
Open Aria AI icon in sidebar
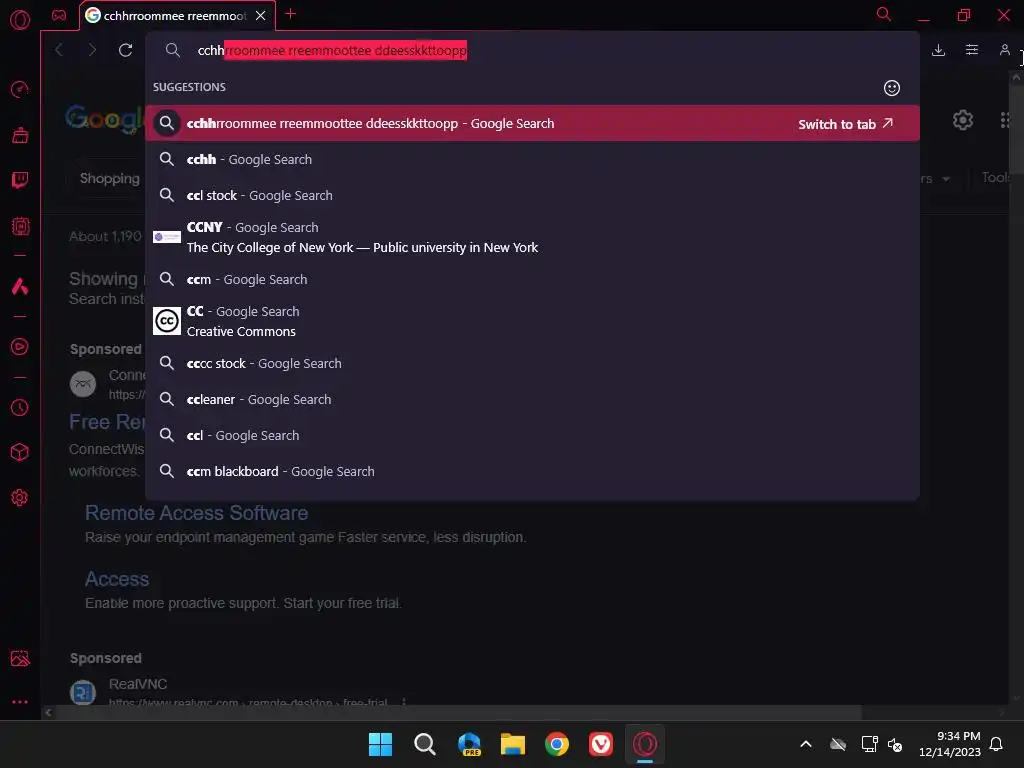click(20, 286)
